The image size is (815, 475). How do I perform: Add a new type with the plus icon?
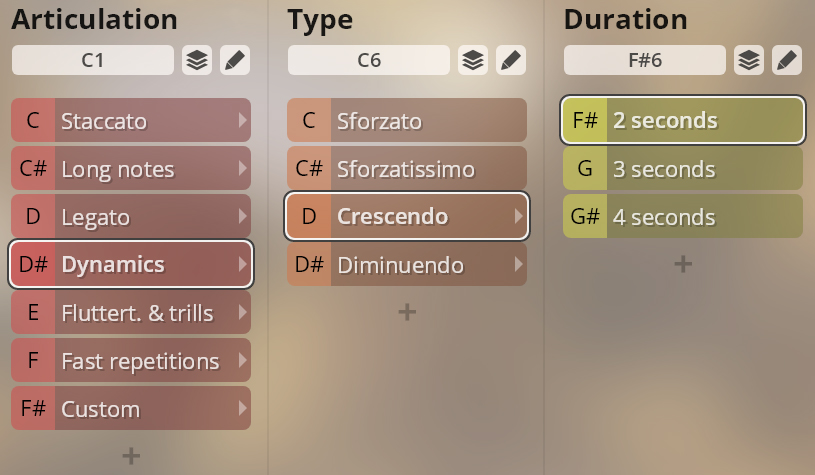pos(407,312)
